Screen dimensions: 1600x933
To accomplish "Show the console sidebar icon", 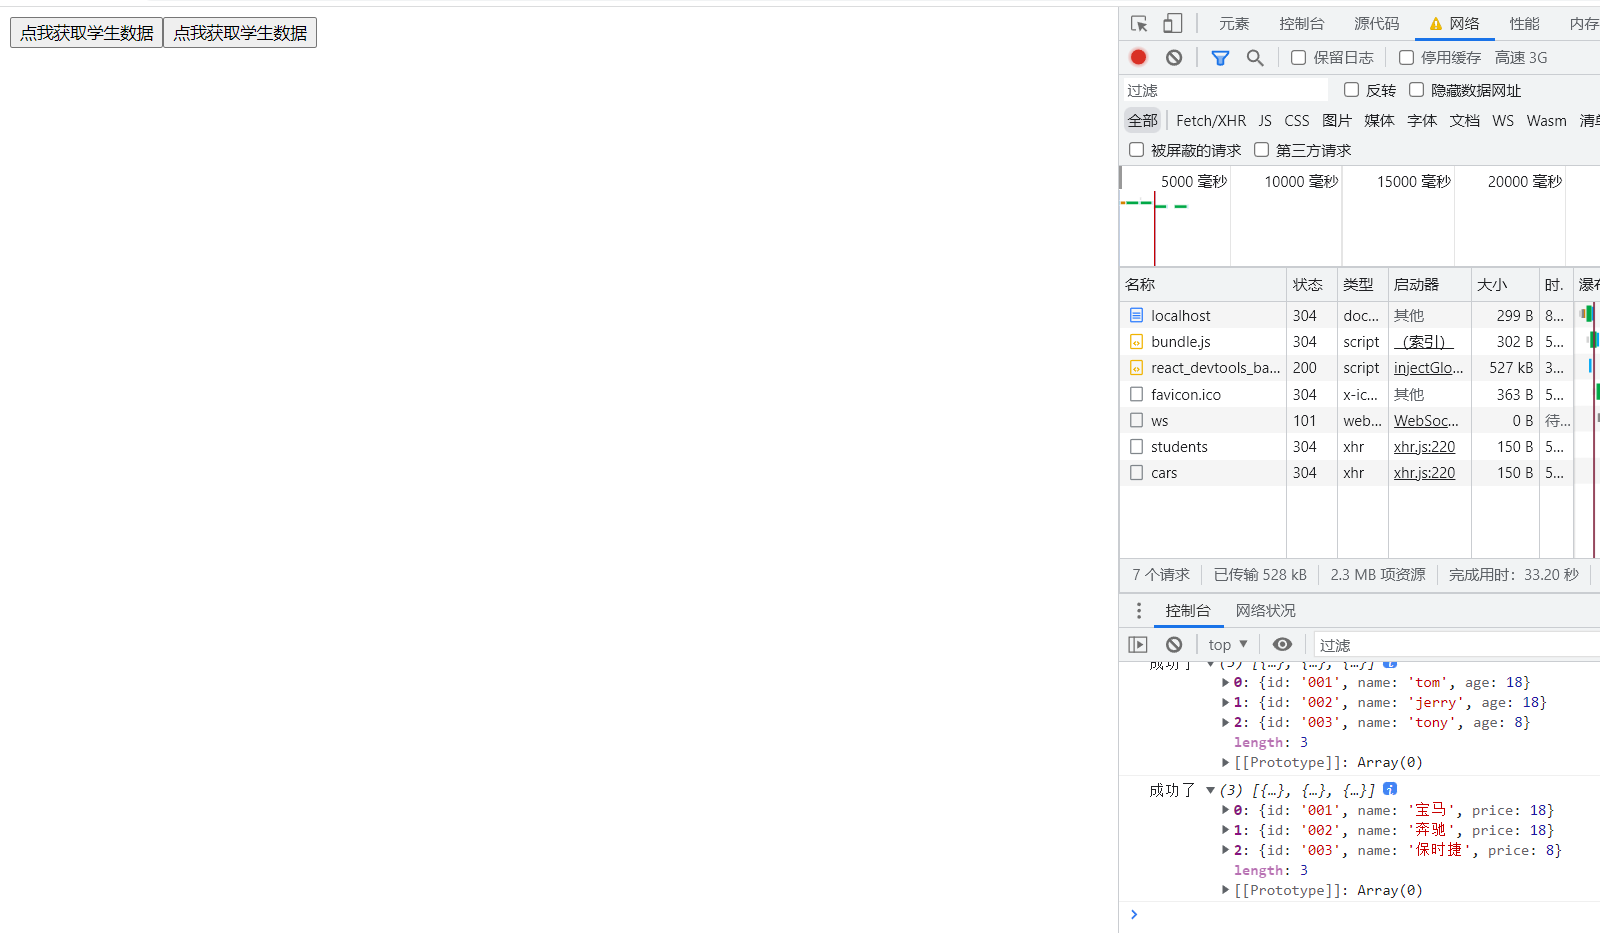I will click(x=1138, y=645).
